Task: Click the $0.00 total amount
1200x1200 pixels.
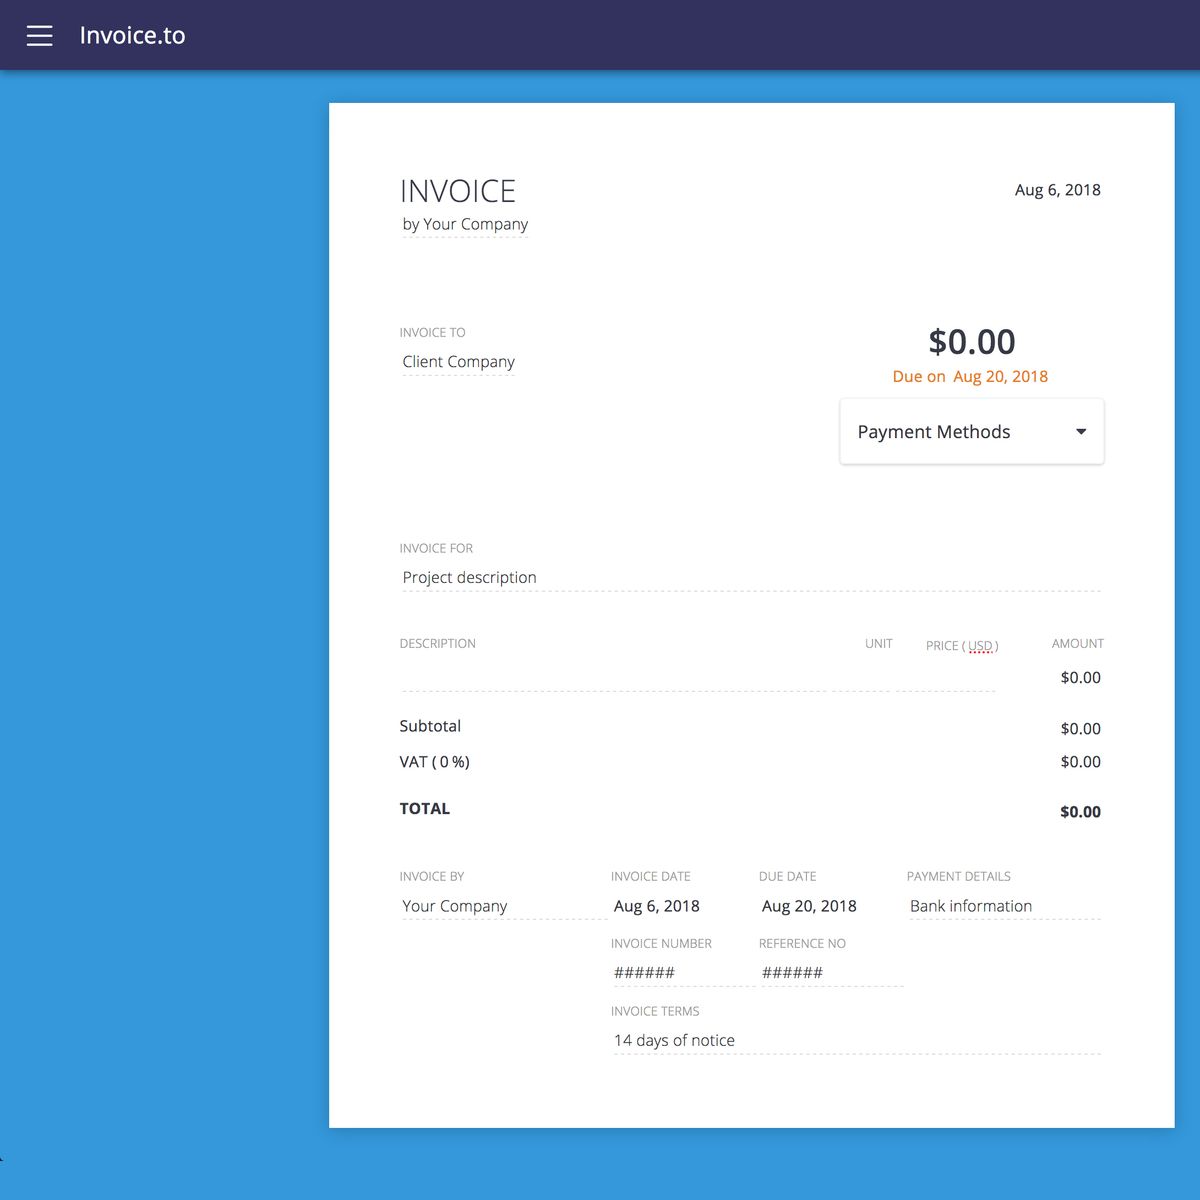Action: pos(1081,811)
